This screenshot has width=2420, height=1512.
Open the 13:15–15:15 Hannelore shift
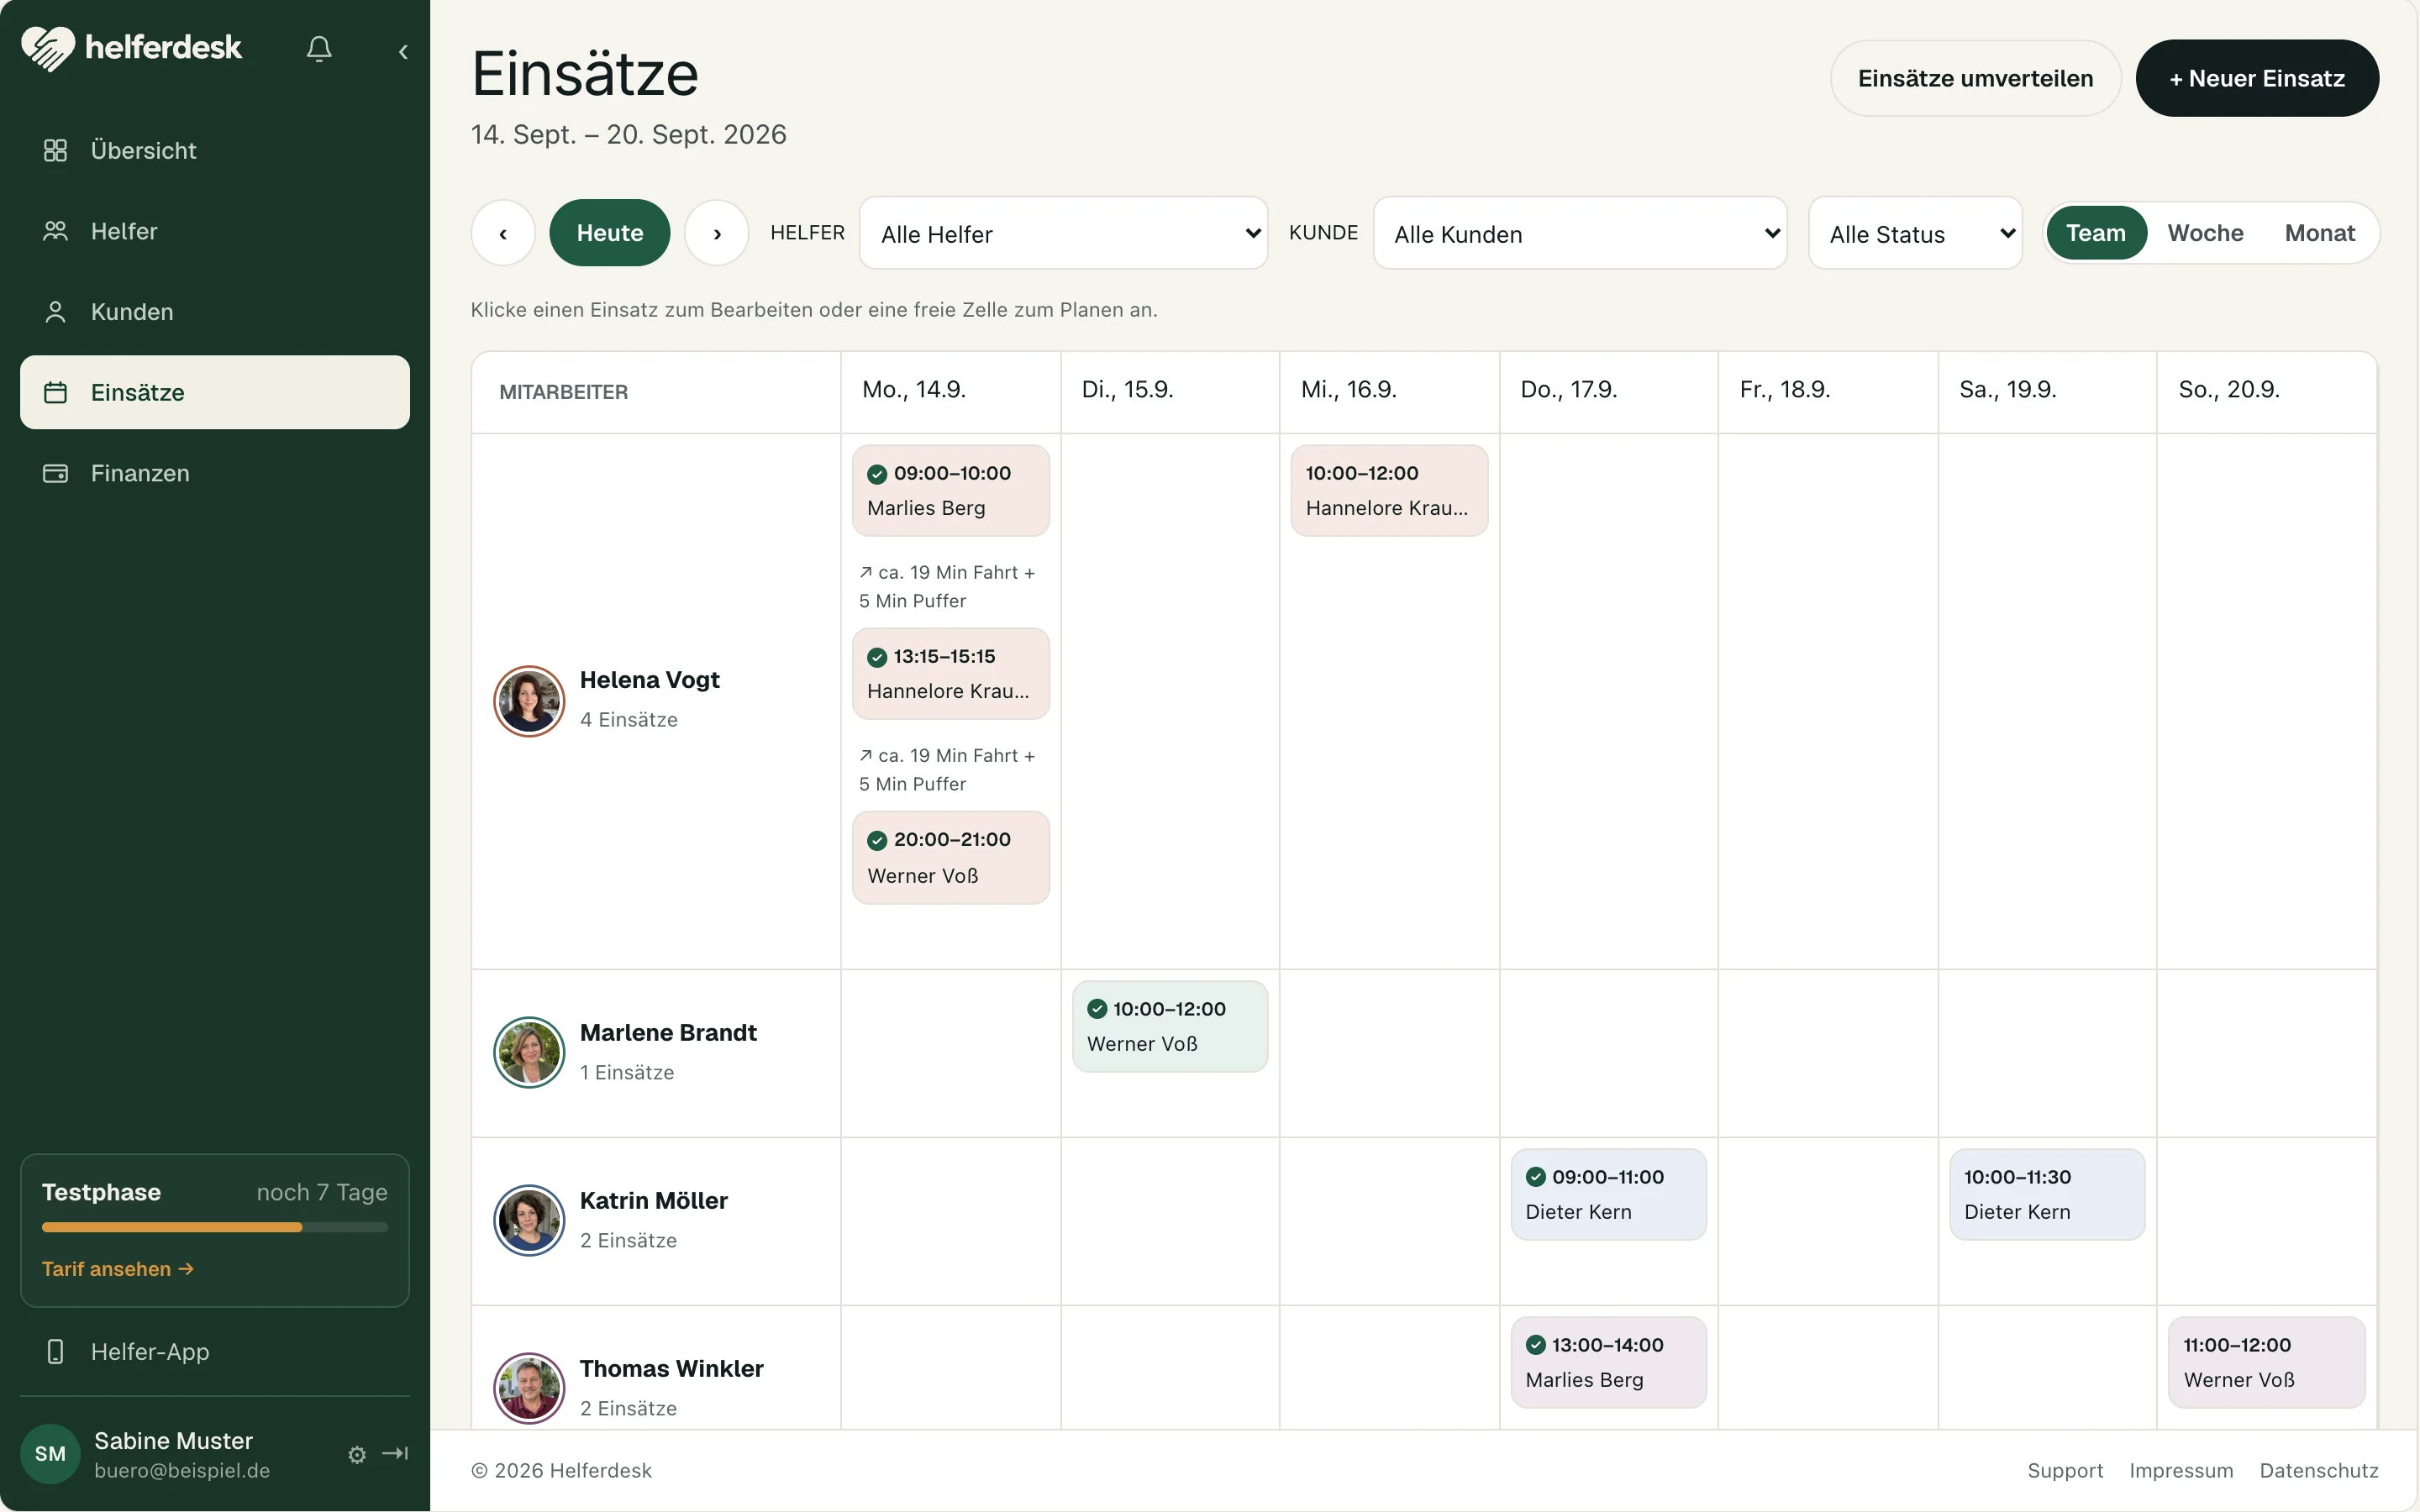click(951, 673)
